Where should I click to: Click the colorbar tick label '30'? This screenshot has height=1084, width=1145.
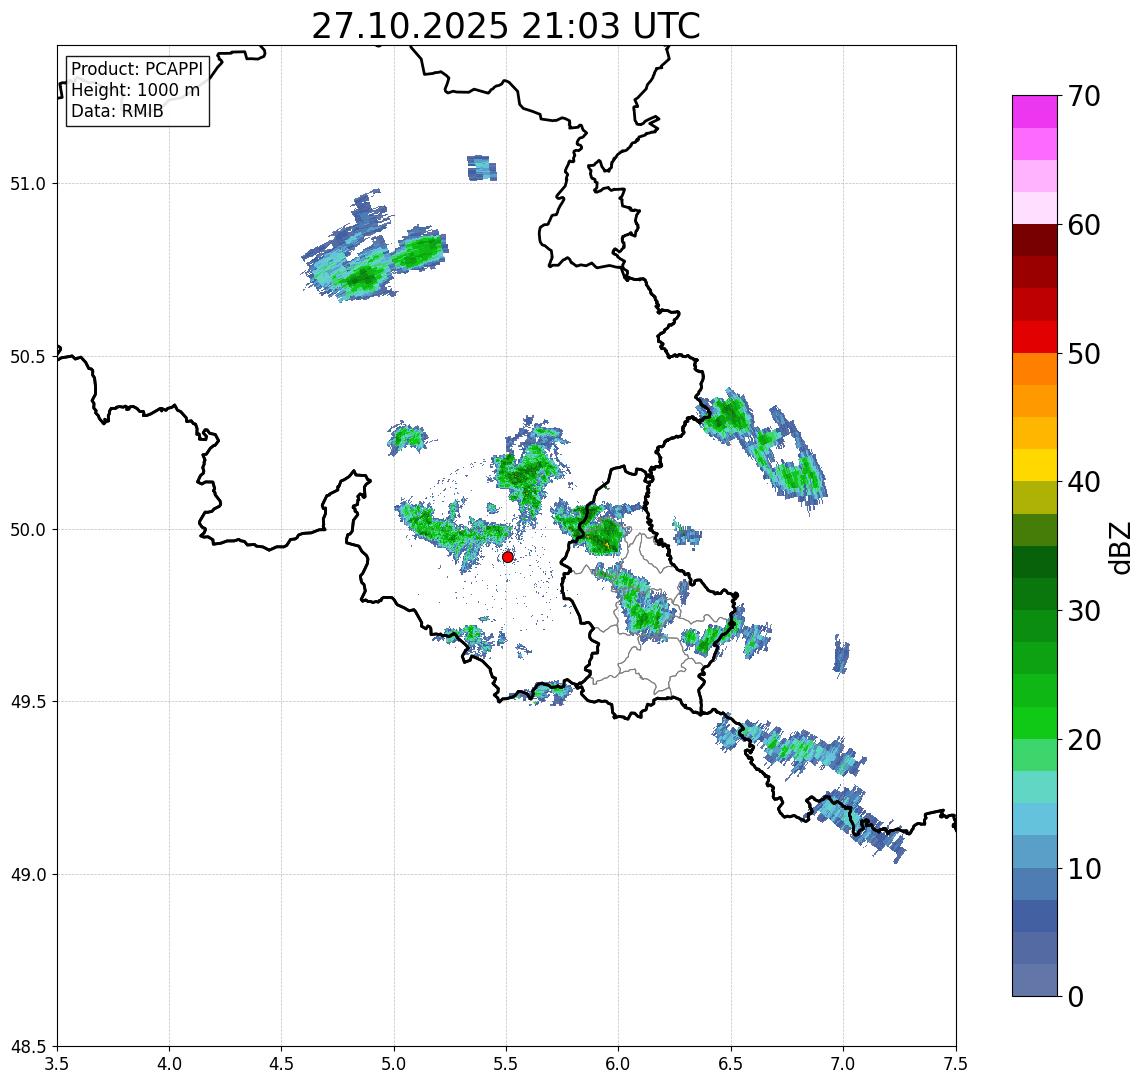click(x=1084, y=611)
